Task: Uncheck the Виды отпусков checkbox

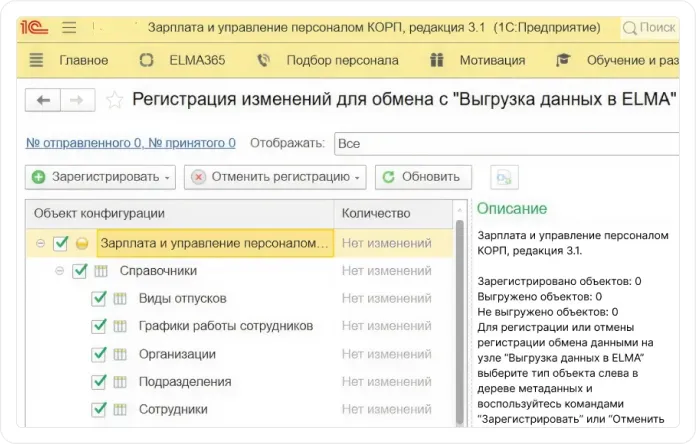Action: [x=99, y=298]
